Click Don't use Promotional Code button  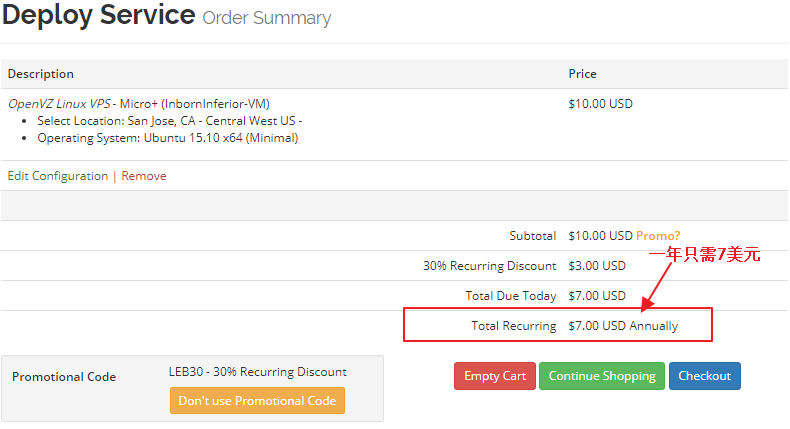[x=257, y=401]
